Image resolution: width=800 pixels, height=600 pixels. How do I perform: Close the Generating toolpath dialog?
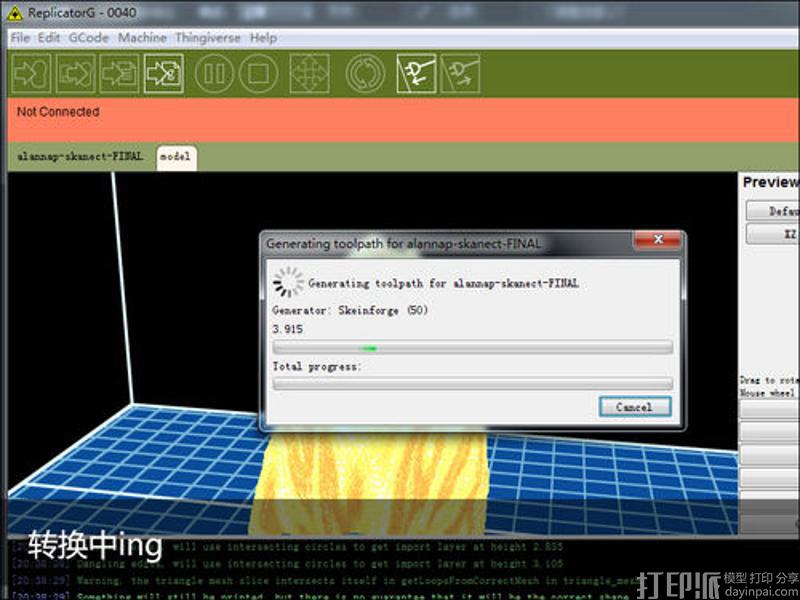[x=659, y=241]
